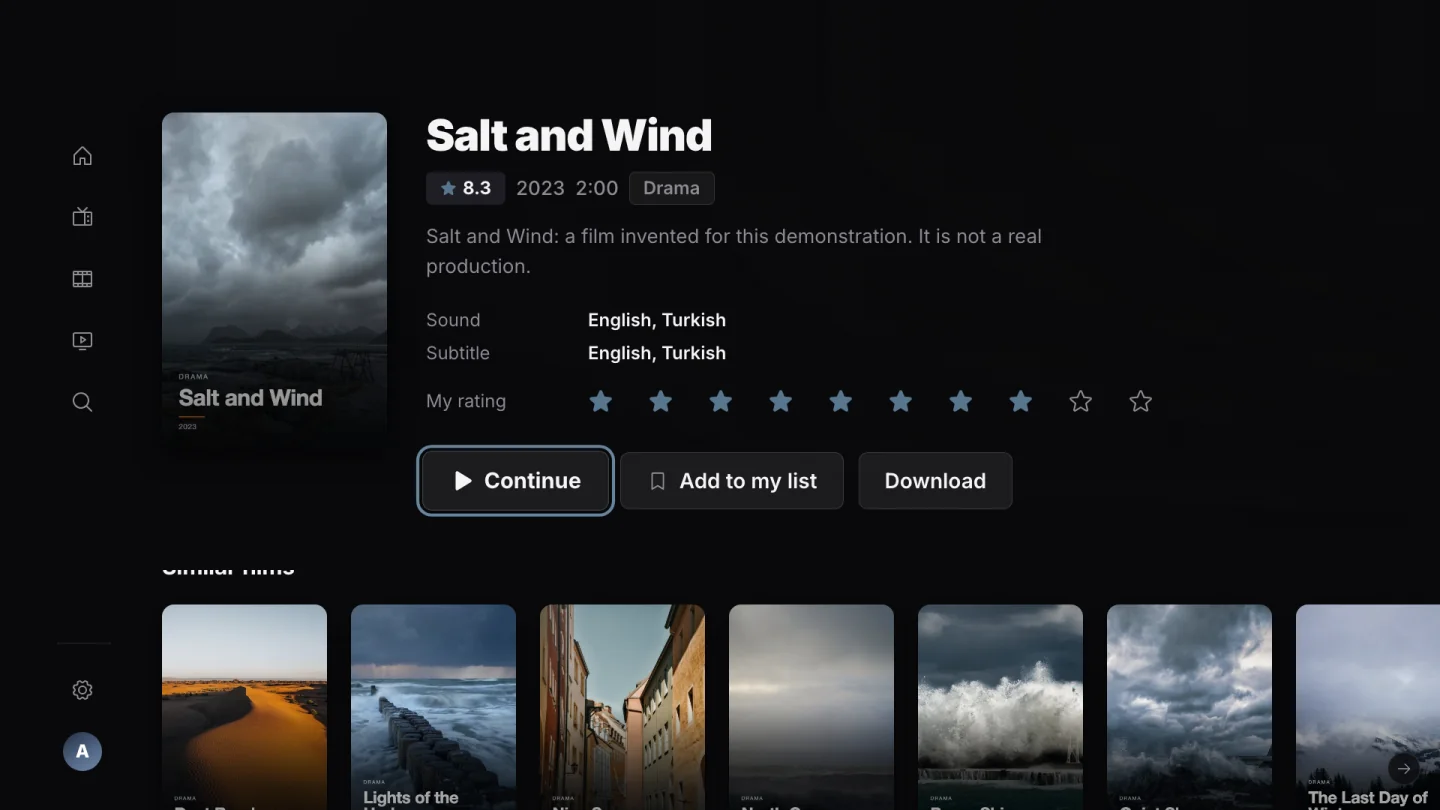Open The Last Day of Winter thumbnail
This screenshot has width=1440, height=810.
click(x=1368, y=707)
